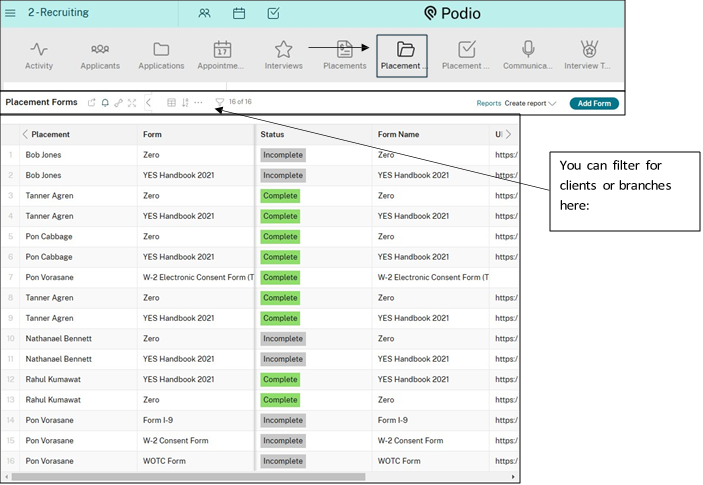
Task: Click Complete status in row 8
Action: [280, 298]
